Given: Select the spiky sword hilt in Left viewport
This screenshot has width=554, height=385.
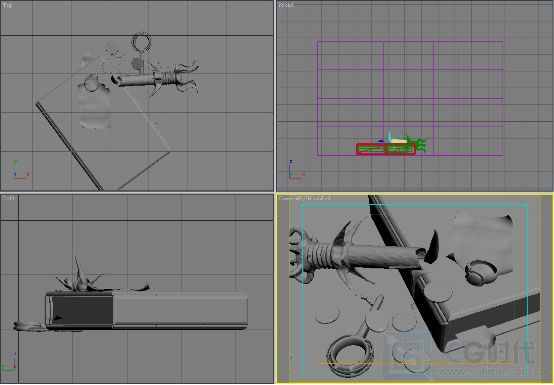Looking at the screenshot, I should (x=81, y=276).
